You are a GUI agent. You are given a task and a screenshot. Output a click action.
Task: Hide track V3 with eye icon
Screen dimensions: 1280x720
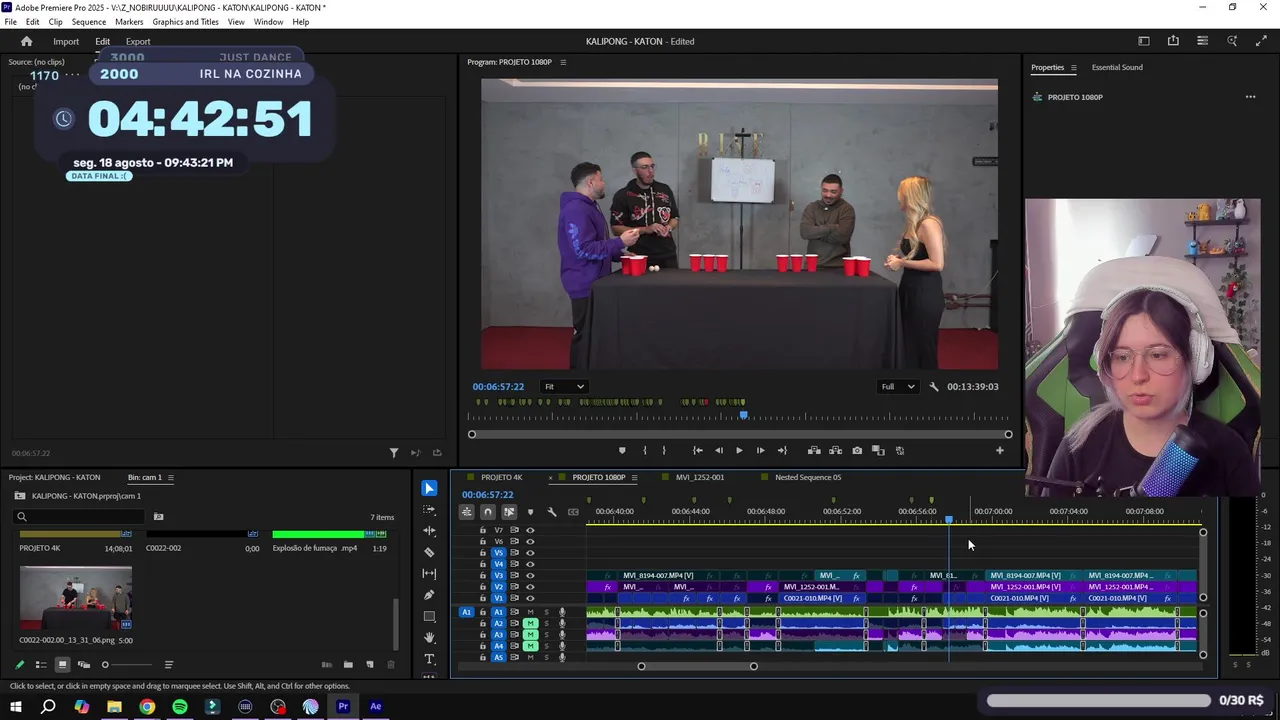point(530,576)
